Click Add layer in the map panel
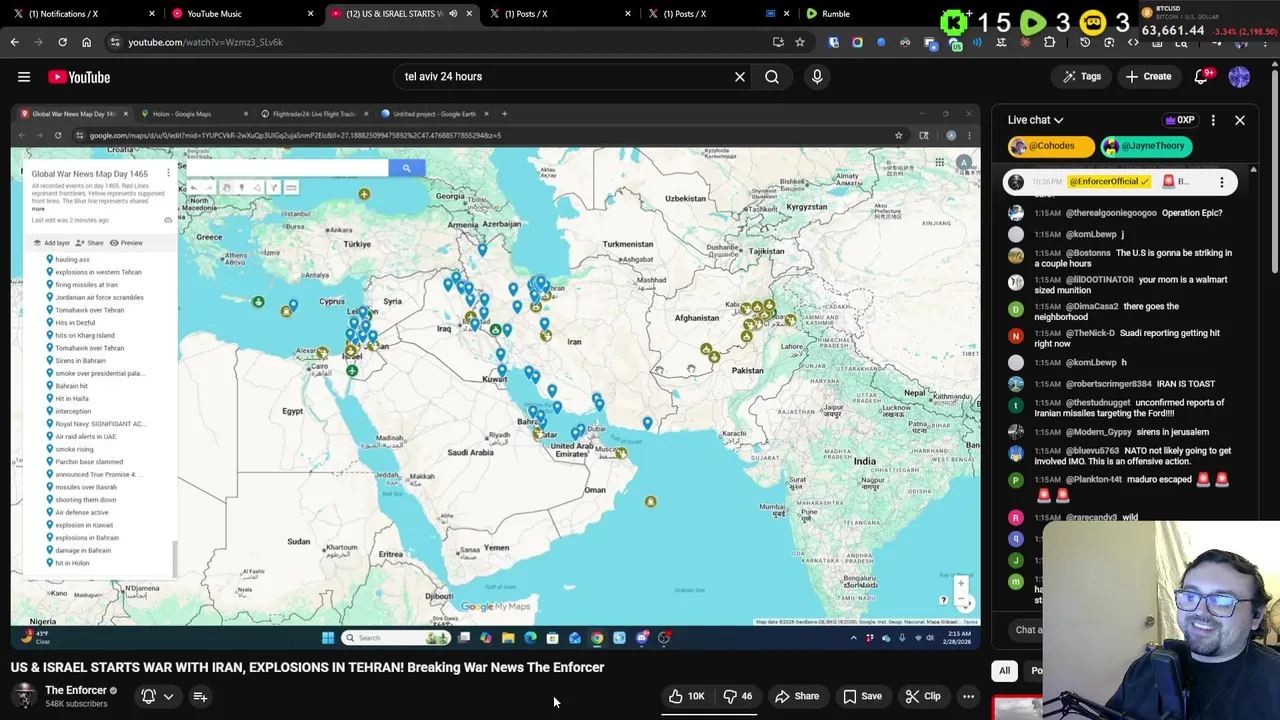Viewport: 1280px width, 720px height. click(x=52, y=243)
